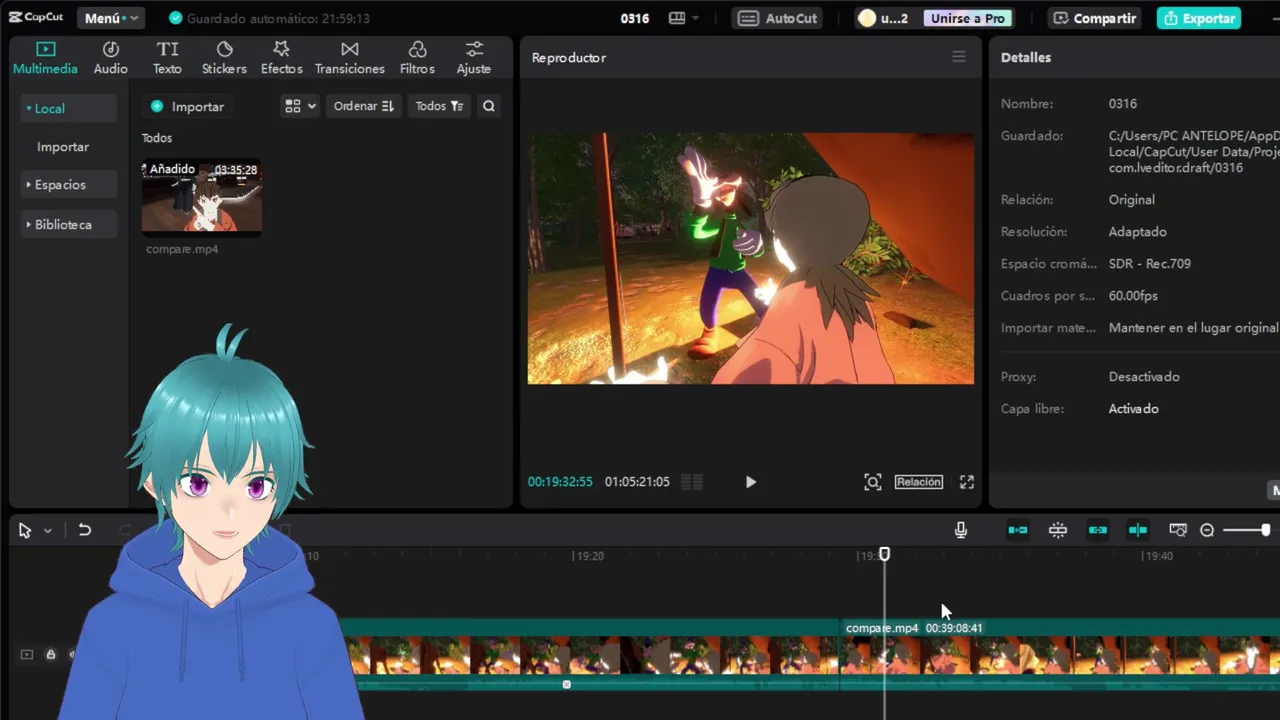The width and height of the screenshot is (1280, 720).
Task: Click Unirse a Pro button
Action: click(x=967, y=18)
